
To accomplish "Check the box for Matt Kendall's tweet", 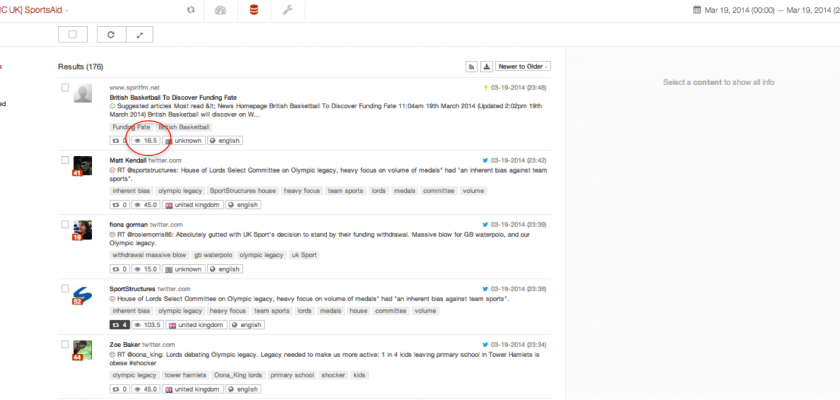I will (x=66, y=160).
